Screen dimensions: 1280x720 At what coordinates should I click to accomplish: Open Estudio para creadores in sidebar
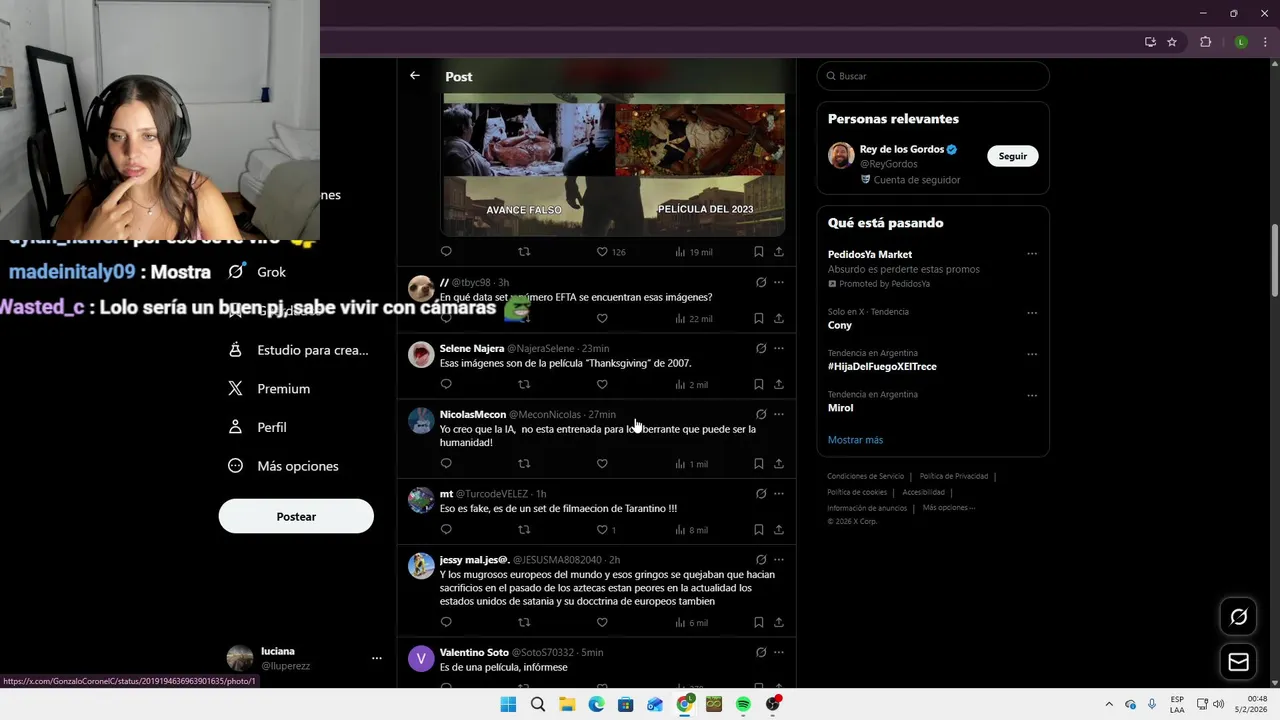pos(298,350)
